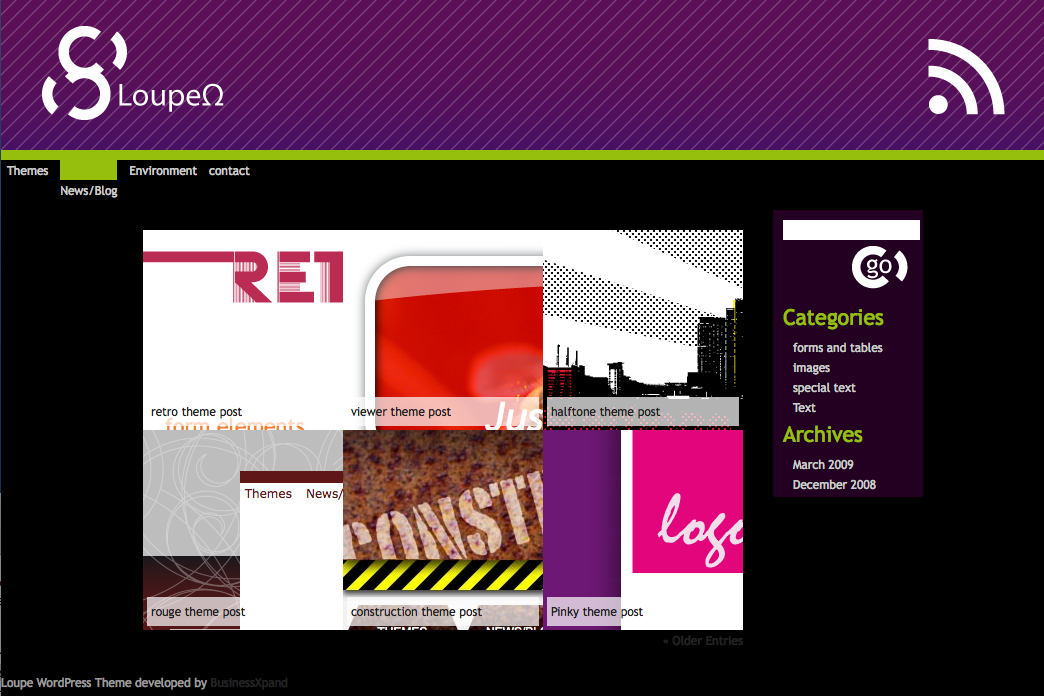Select the special text category
This screenshot has width=1044, height=696.
[824, 388]
